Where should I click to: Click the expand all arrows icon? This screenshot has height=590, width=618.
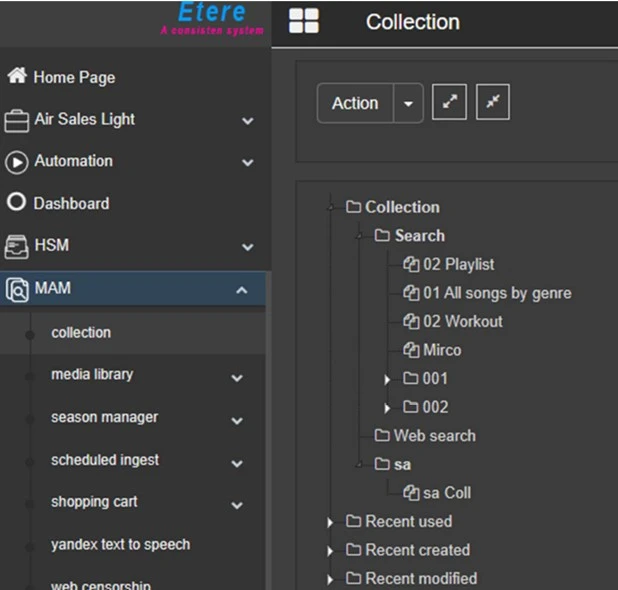click(449, 103)
